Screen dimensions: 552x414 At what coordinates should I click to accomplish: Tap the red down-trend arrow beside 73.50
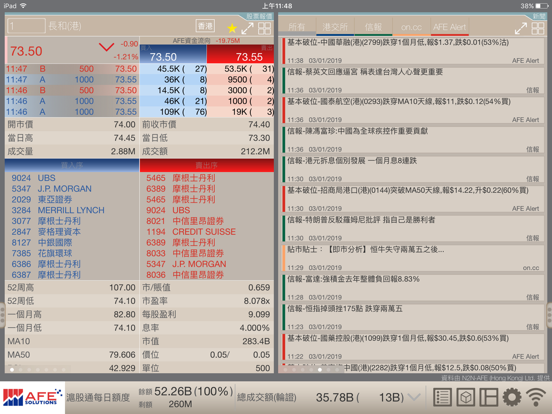(x=106, y=47)
